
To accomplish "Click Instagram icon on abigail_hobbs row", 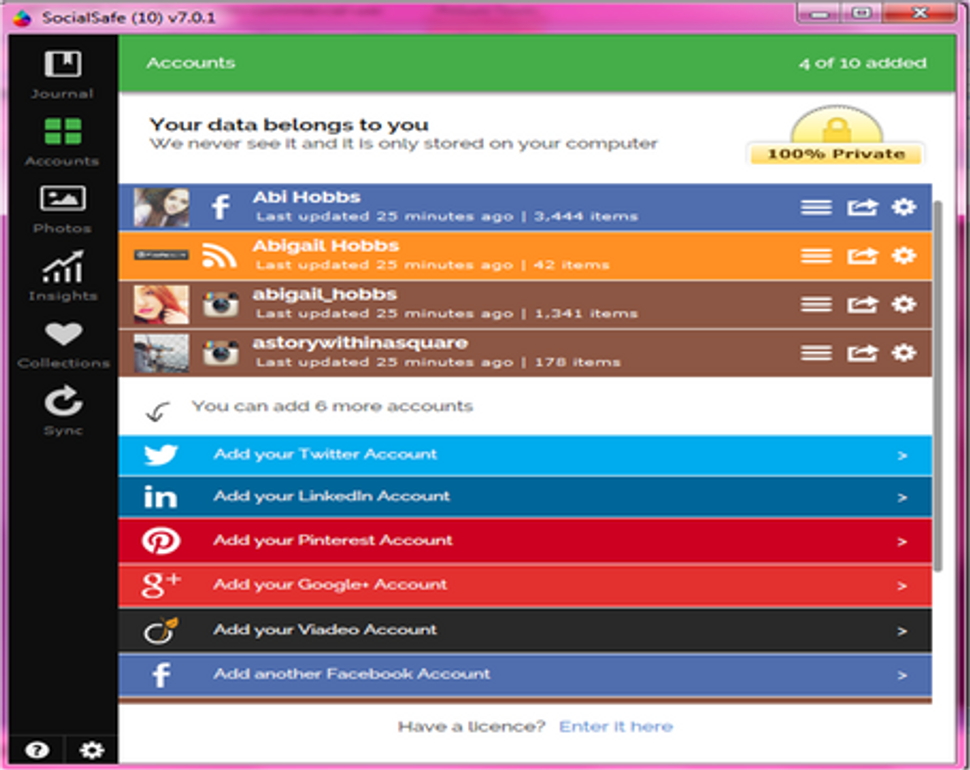I will (x=221, y=304).
